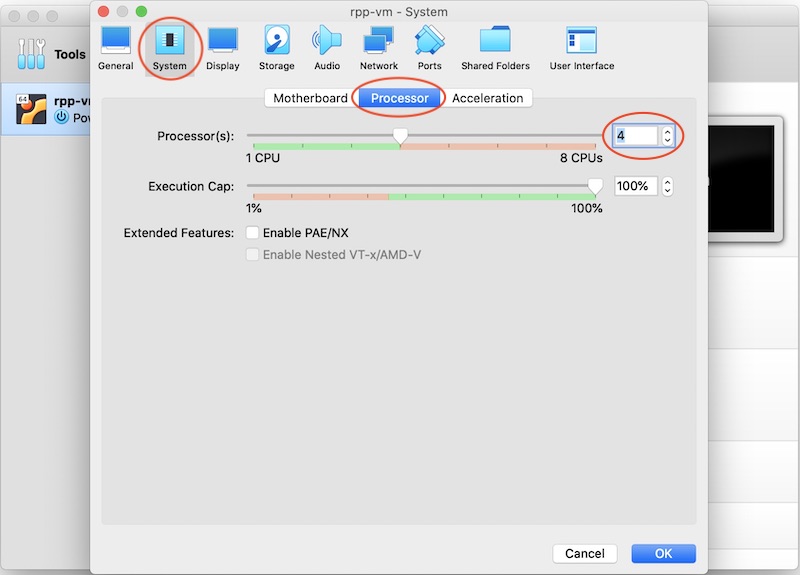The height and width of the screenshot is (575, 800).
Task: Click the '8 CPUs' label under the slider
Action: coord(581,158)
